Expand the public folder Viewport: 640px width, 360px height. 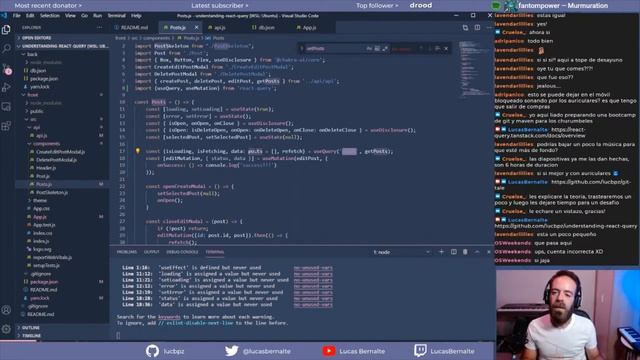[62, 111]
